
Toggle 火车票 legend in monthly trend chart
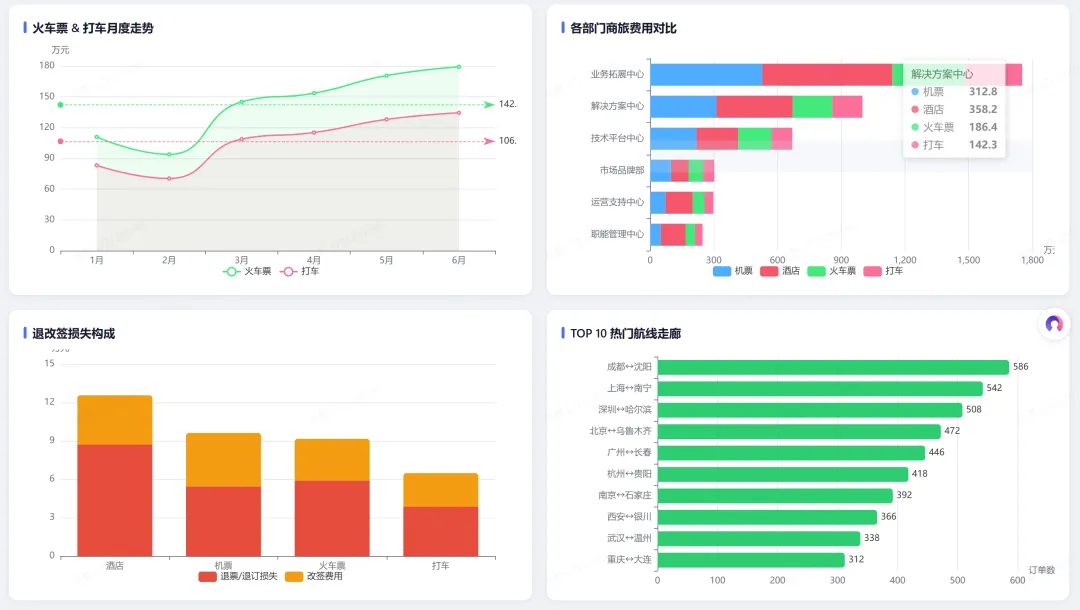[x=247, y=271]
